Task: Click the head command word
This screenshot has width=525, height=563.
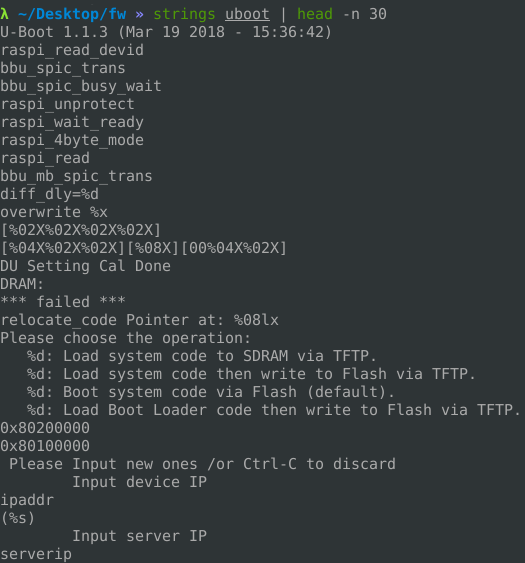Action: [315, 14]
